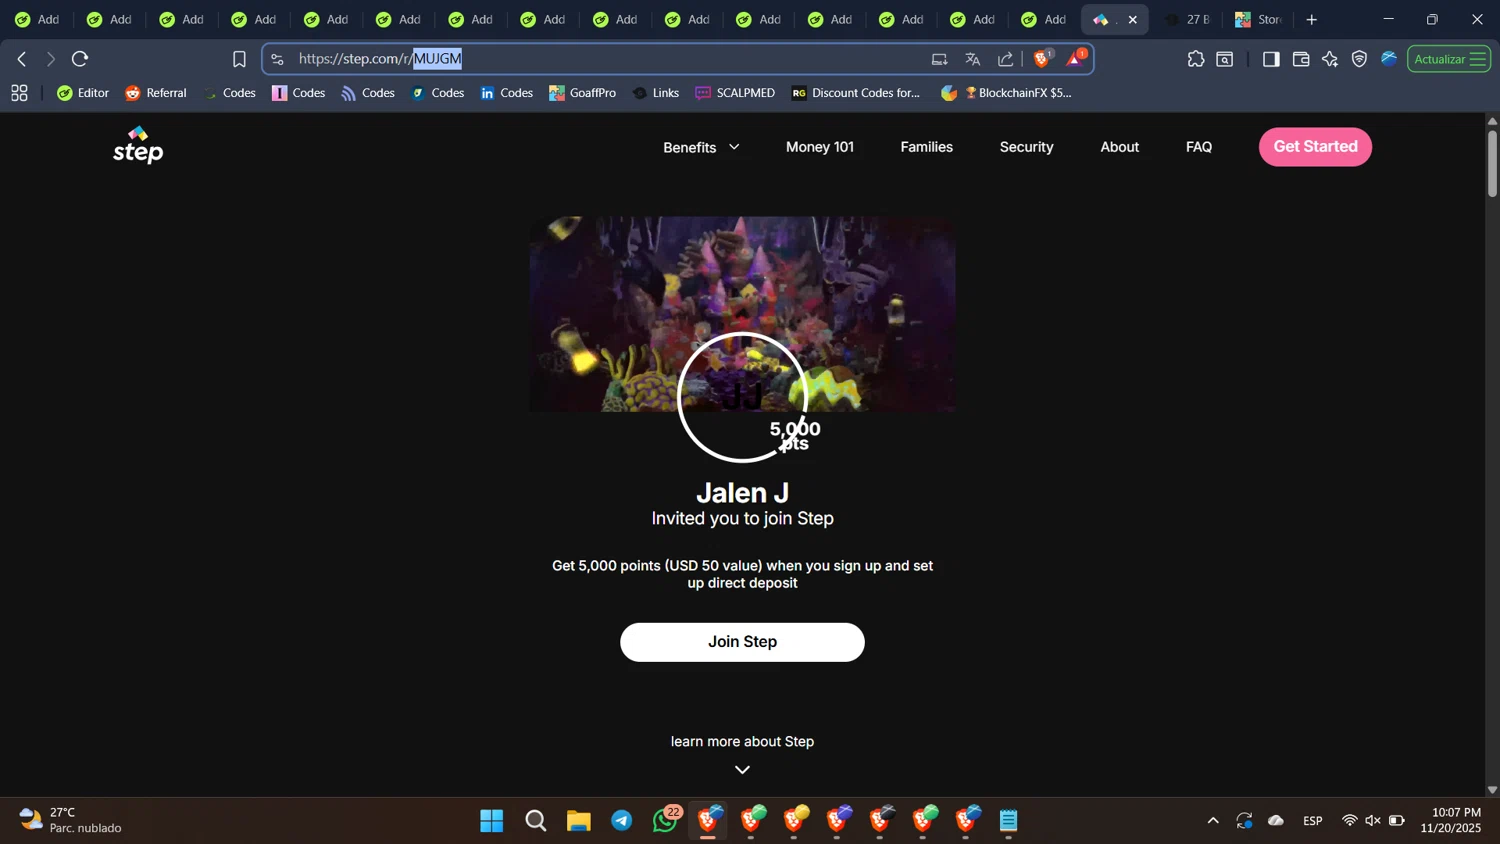Open the Actualizar browser menu button
The width and height of the screenshot is (1500, 844).
tap(1449, 59)
